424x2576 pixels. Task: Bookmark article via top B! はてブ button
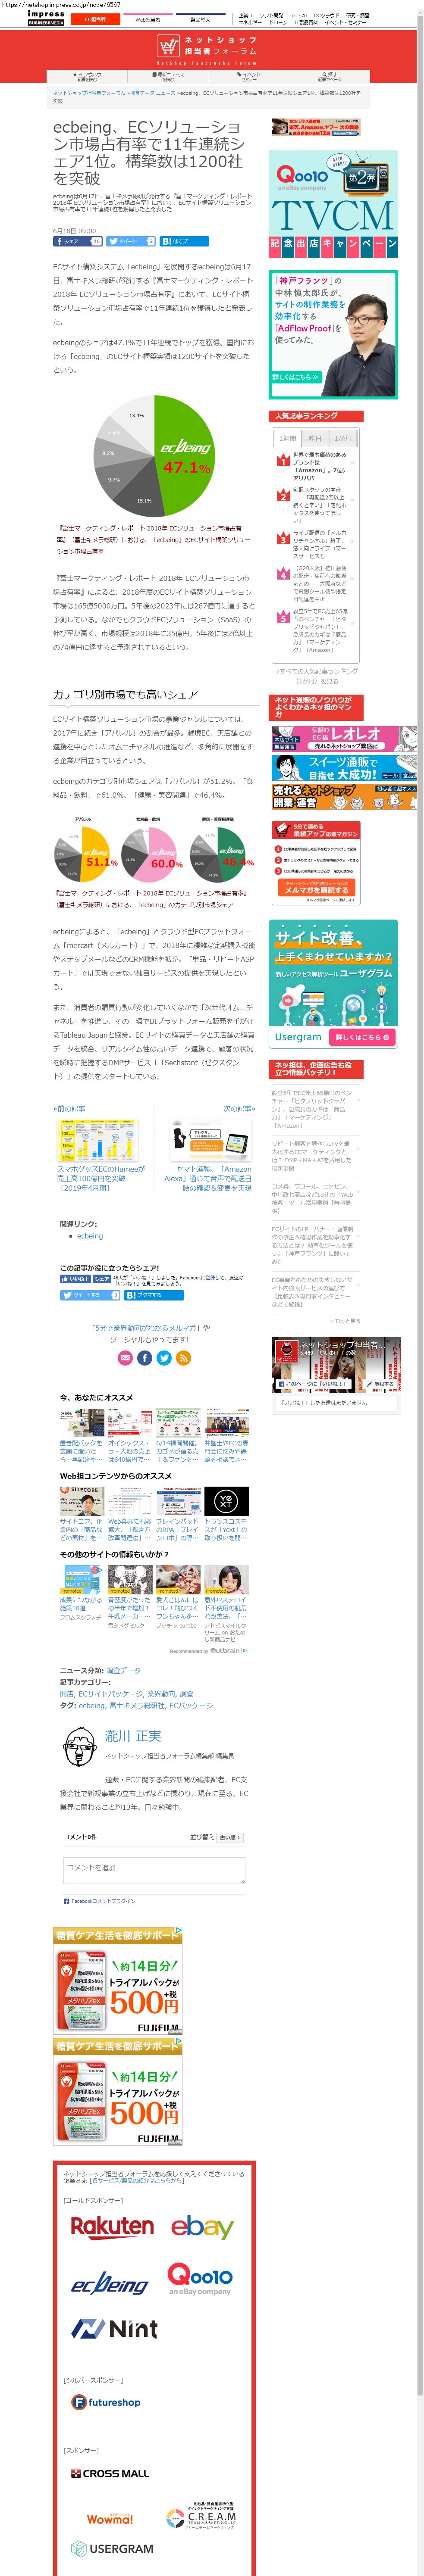[184, 241]
